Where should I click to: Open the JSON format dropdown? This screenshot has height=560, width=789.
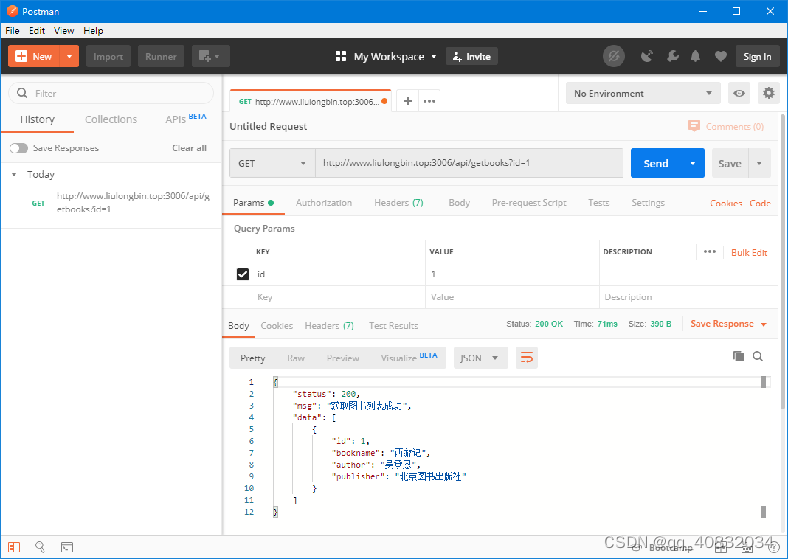click(480, 358)
